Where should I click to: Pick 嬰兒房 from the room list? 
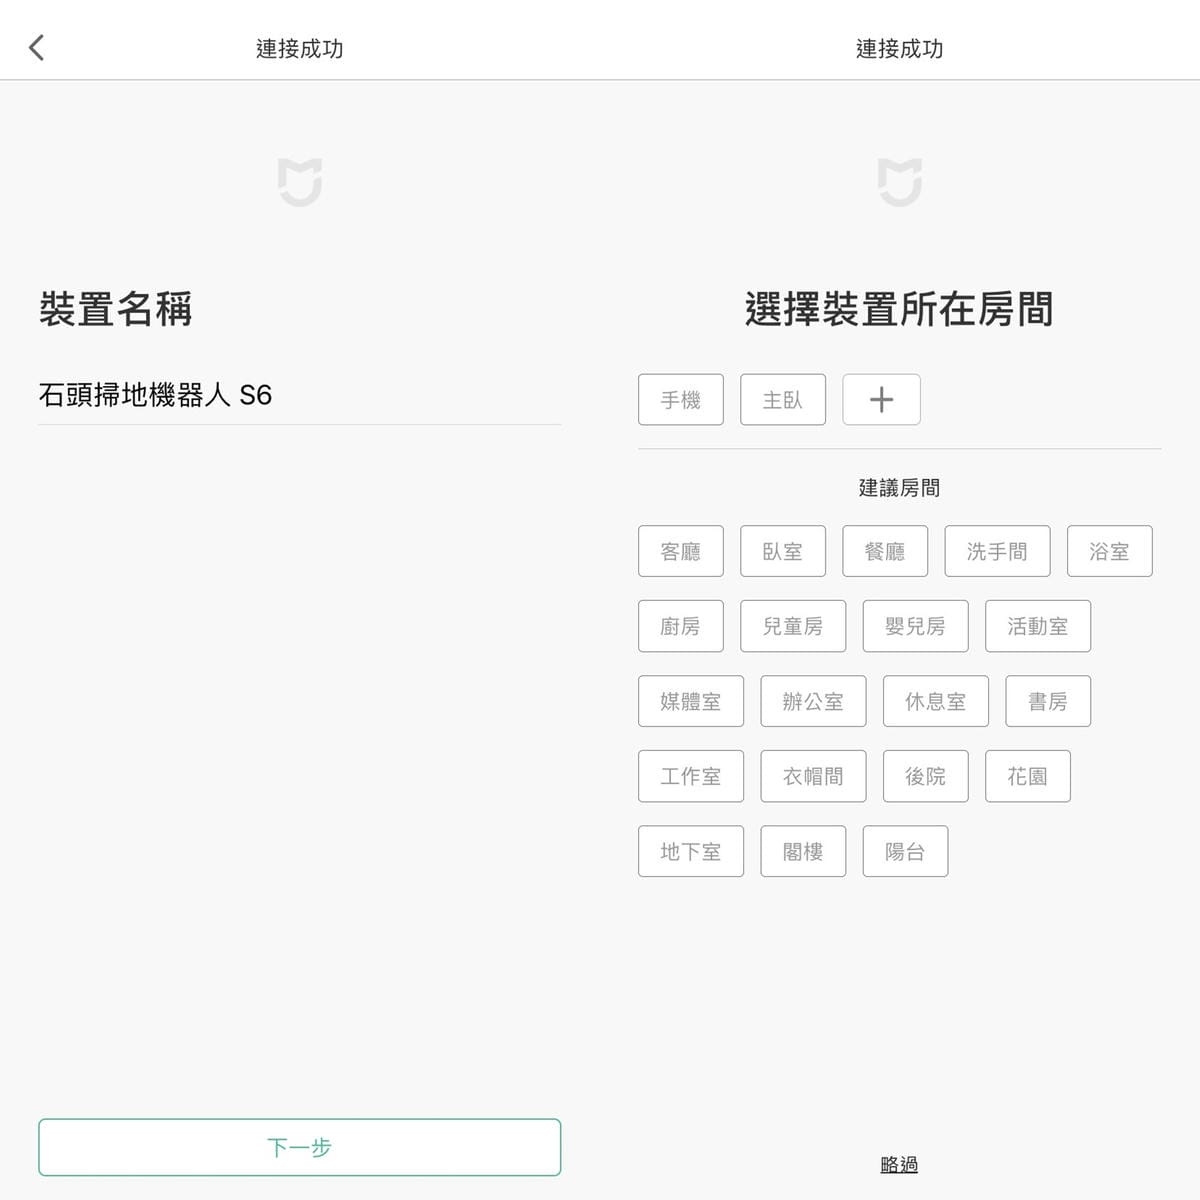pos(915,626)
